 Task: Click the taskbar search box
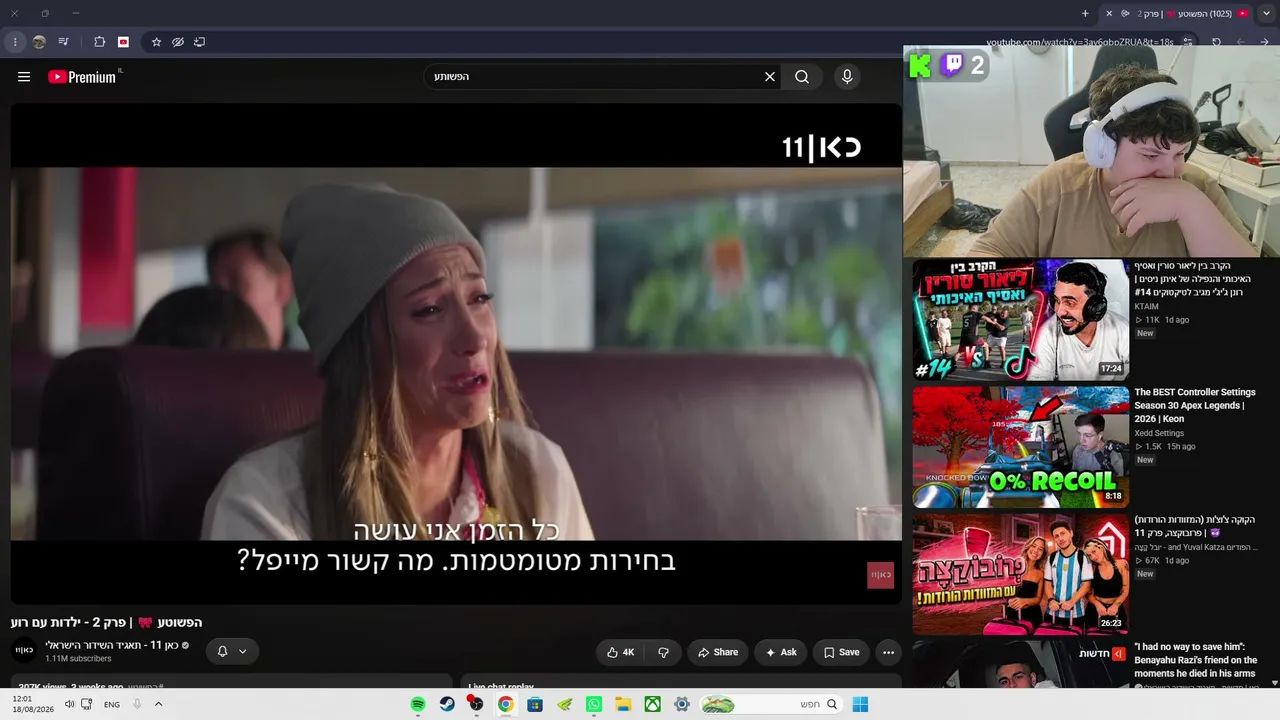point(771,704)
